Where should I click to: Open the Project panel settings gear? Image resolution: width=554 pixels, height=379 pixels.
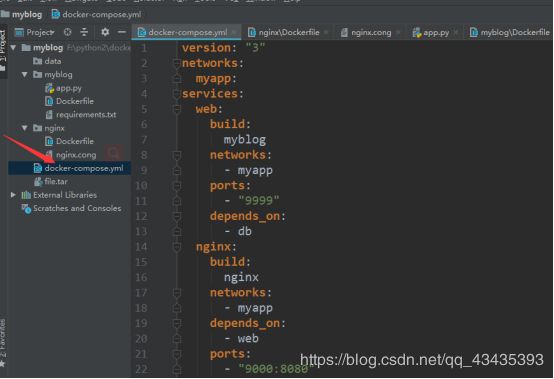click(105, 32)
